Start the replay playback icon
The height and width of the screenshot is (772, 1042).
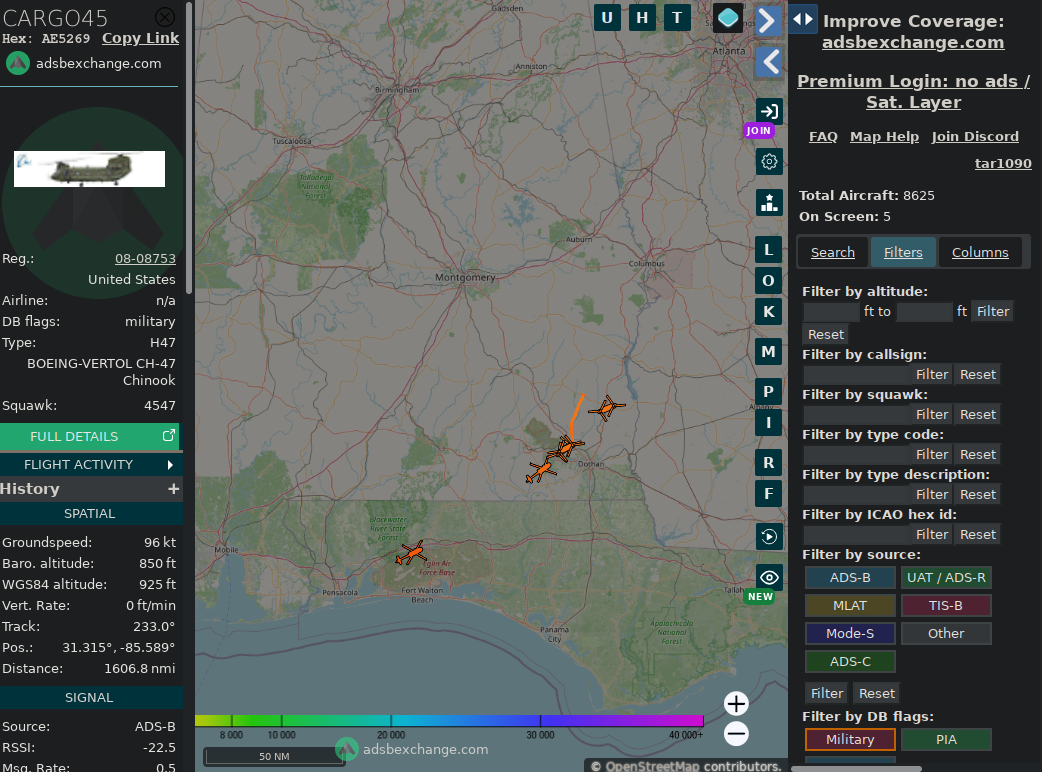click(769, 536)
